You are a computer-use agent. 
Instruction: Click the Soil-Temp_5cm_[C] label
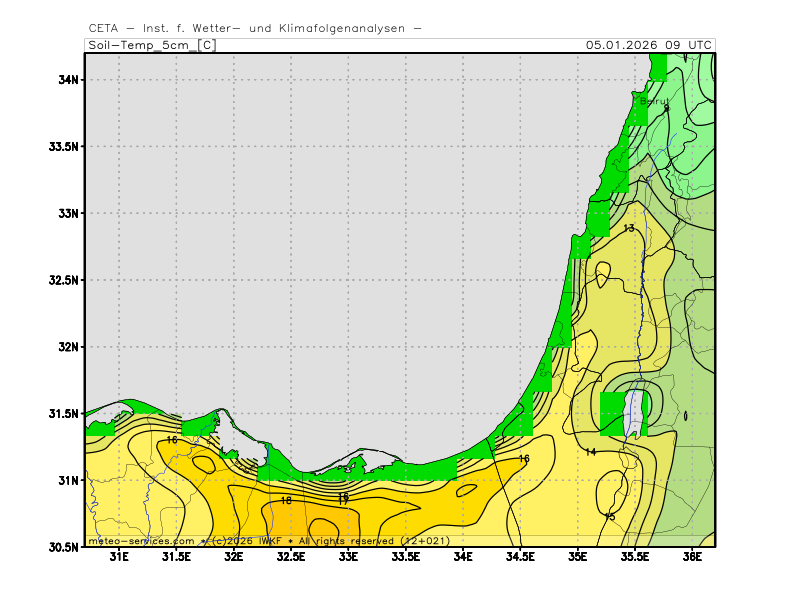pos(151,45)
